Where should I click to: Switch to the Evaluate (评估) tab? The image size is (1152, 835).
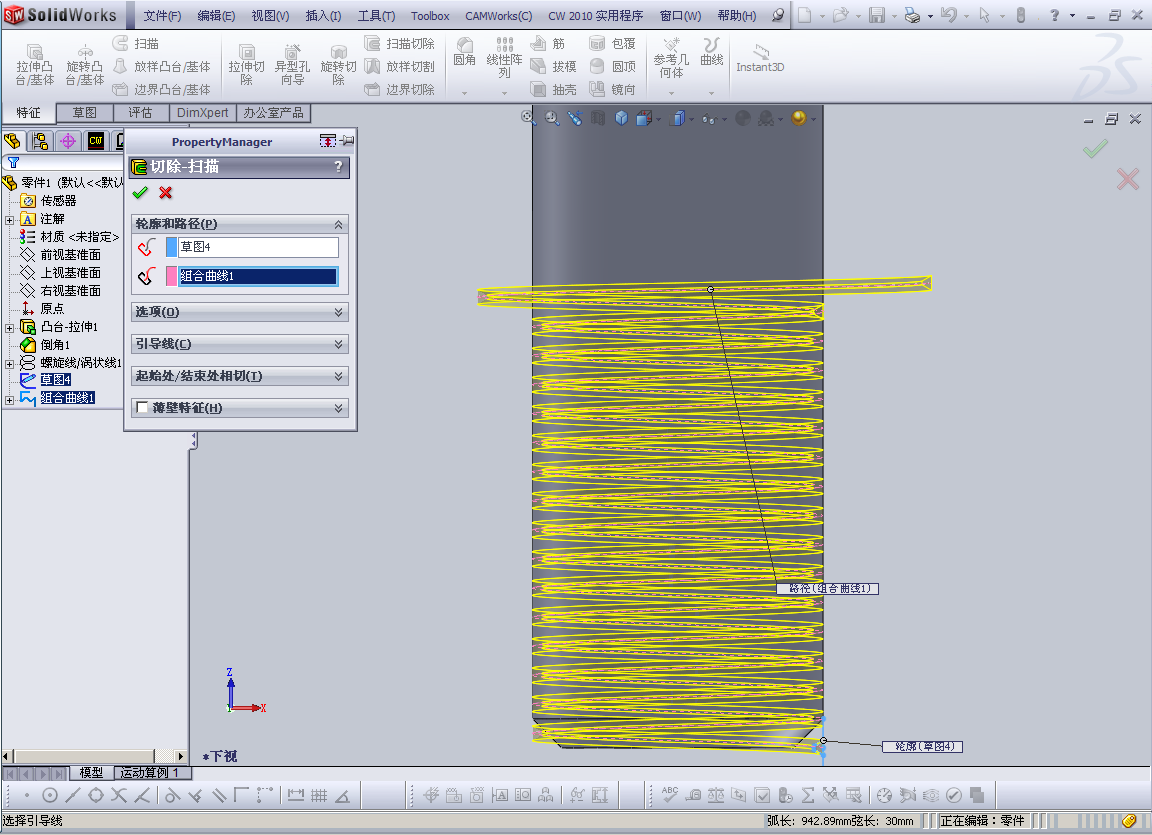(140, 112)
